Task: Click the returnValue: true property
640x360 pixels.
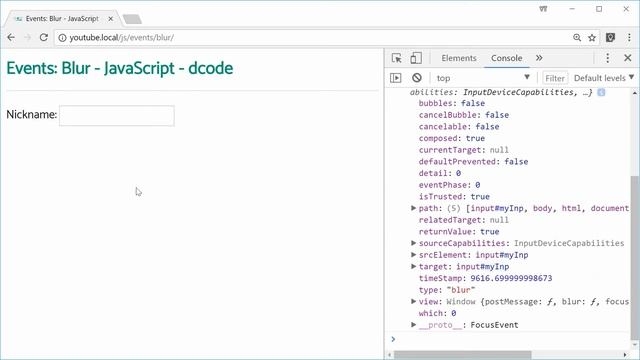Action: 459,231
